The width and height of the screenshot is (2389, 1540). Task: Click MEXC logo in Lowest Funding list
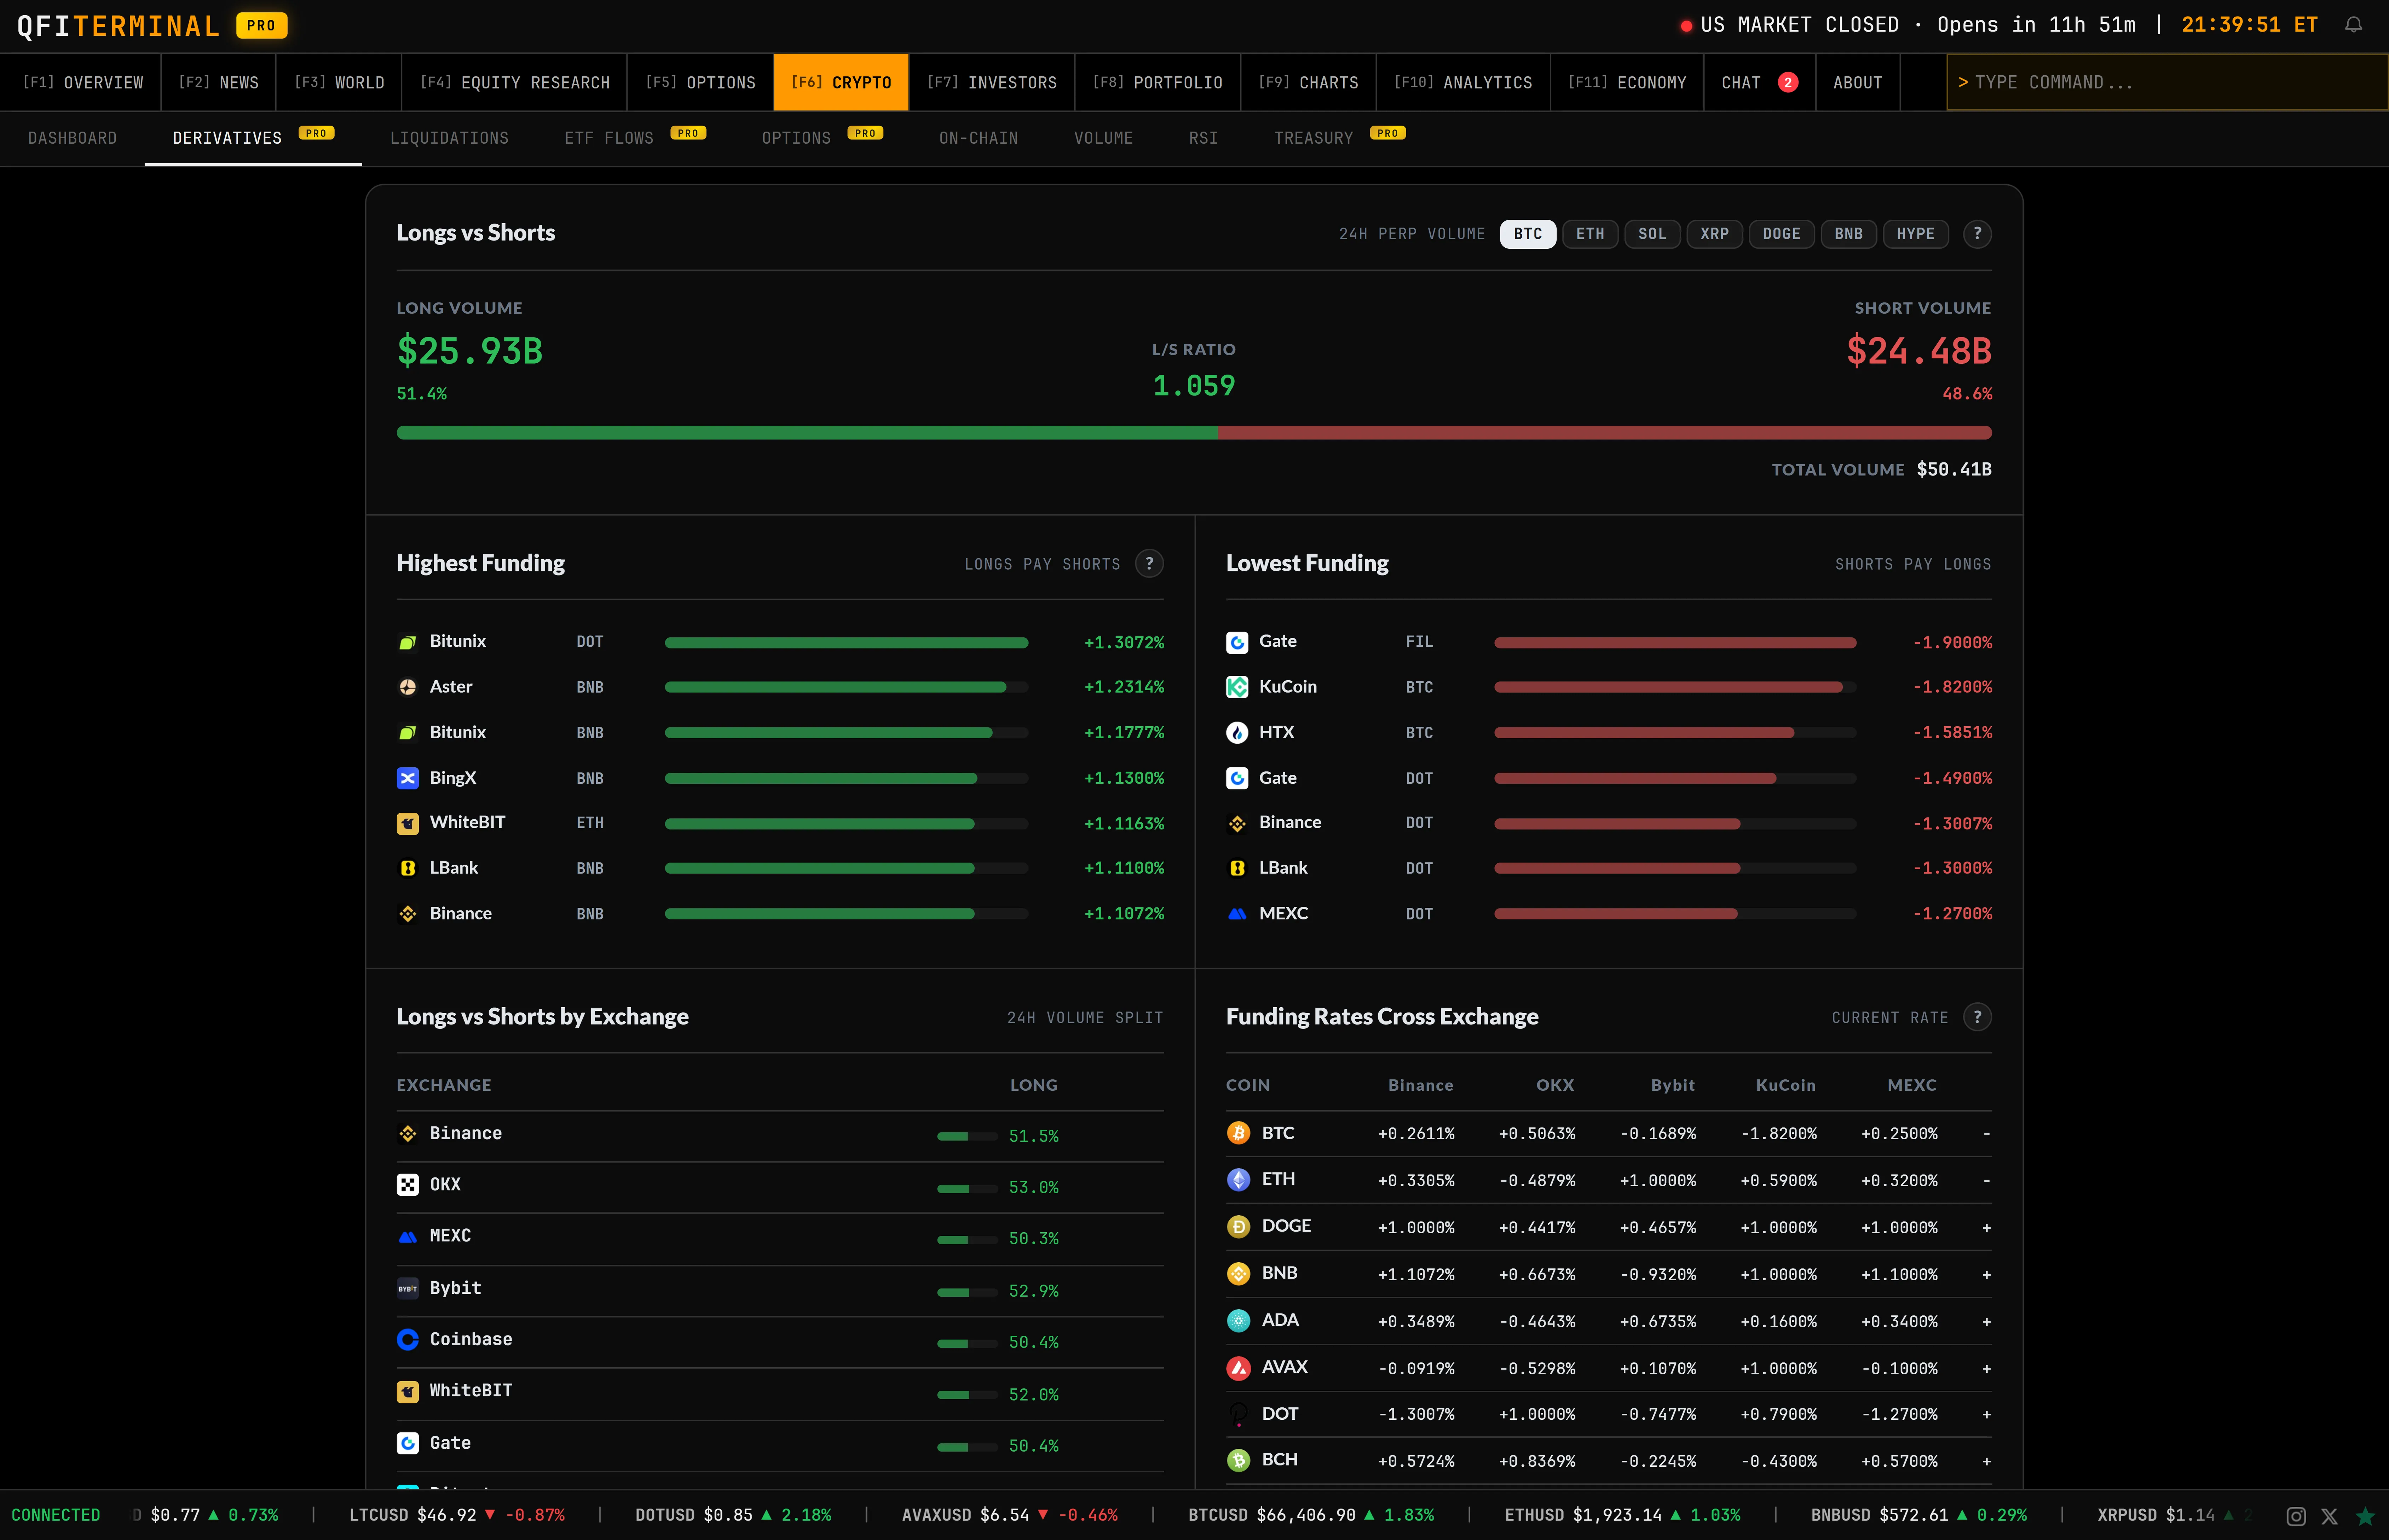[1237, 914]
